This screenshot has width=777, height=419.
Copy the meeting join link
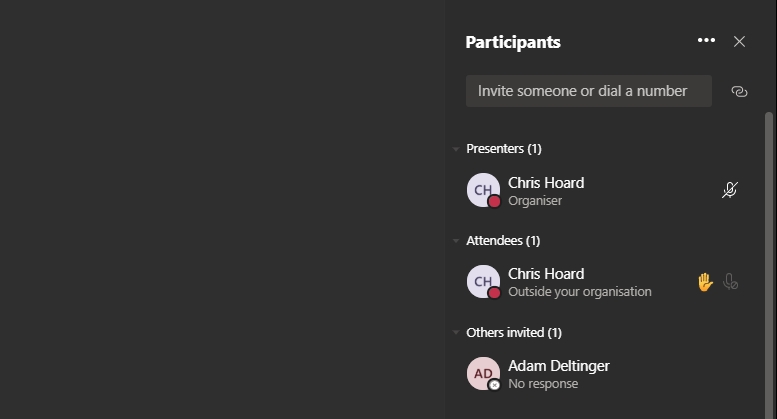[739, 91]
